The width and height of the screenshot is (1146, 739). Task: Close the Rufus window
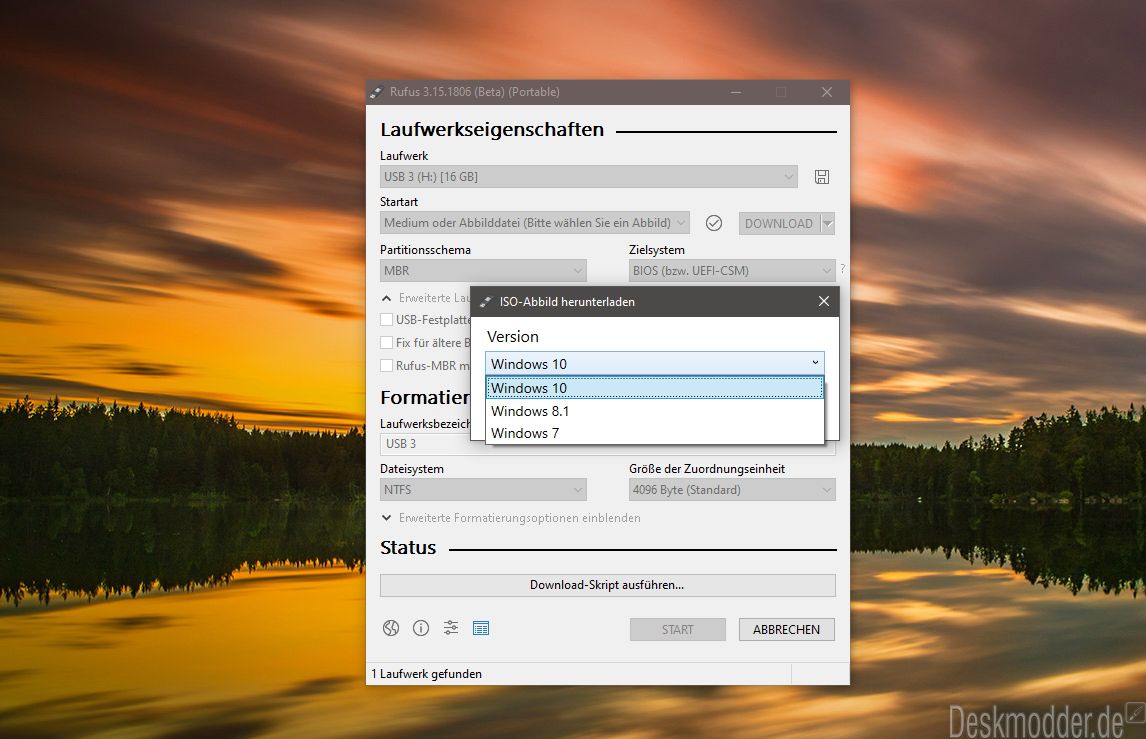point(827,92)
